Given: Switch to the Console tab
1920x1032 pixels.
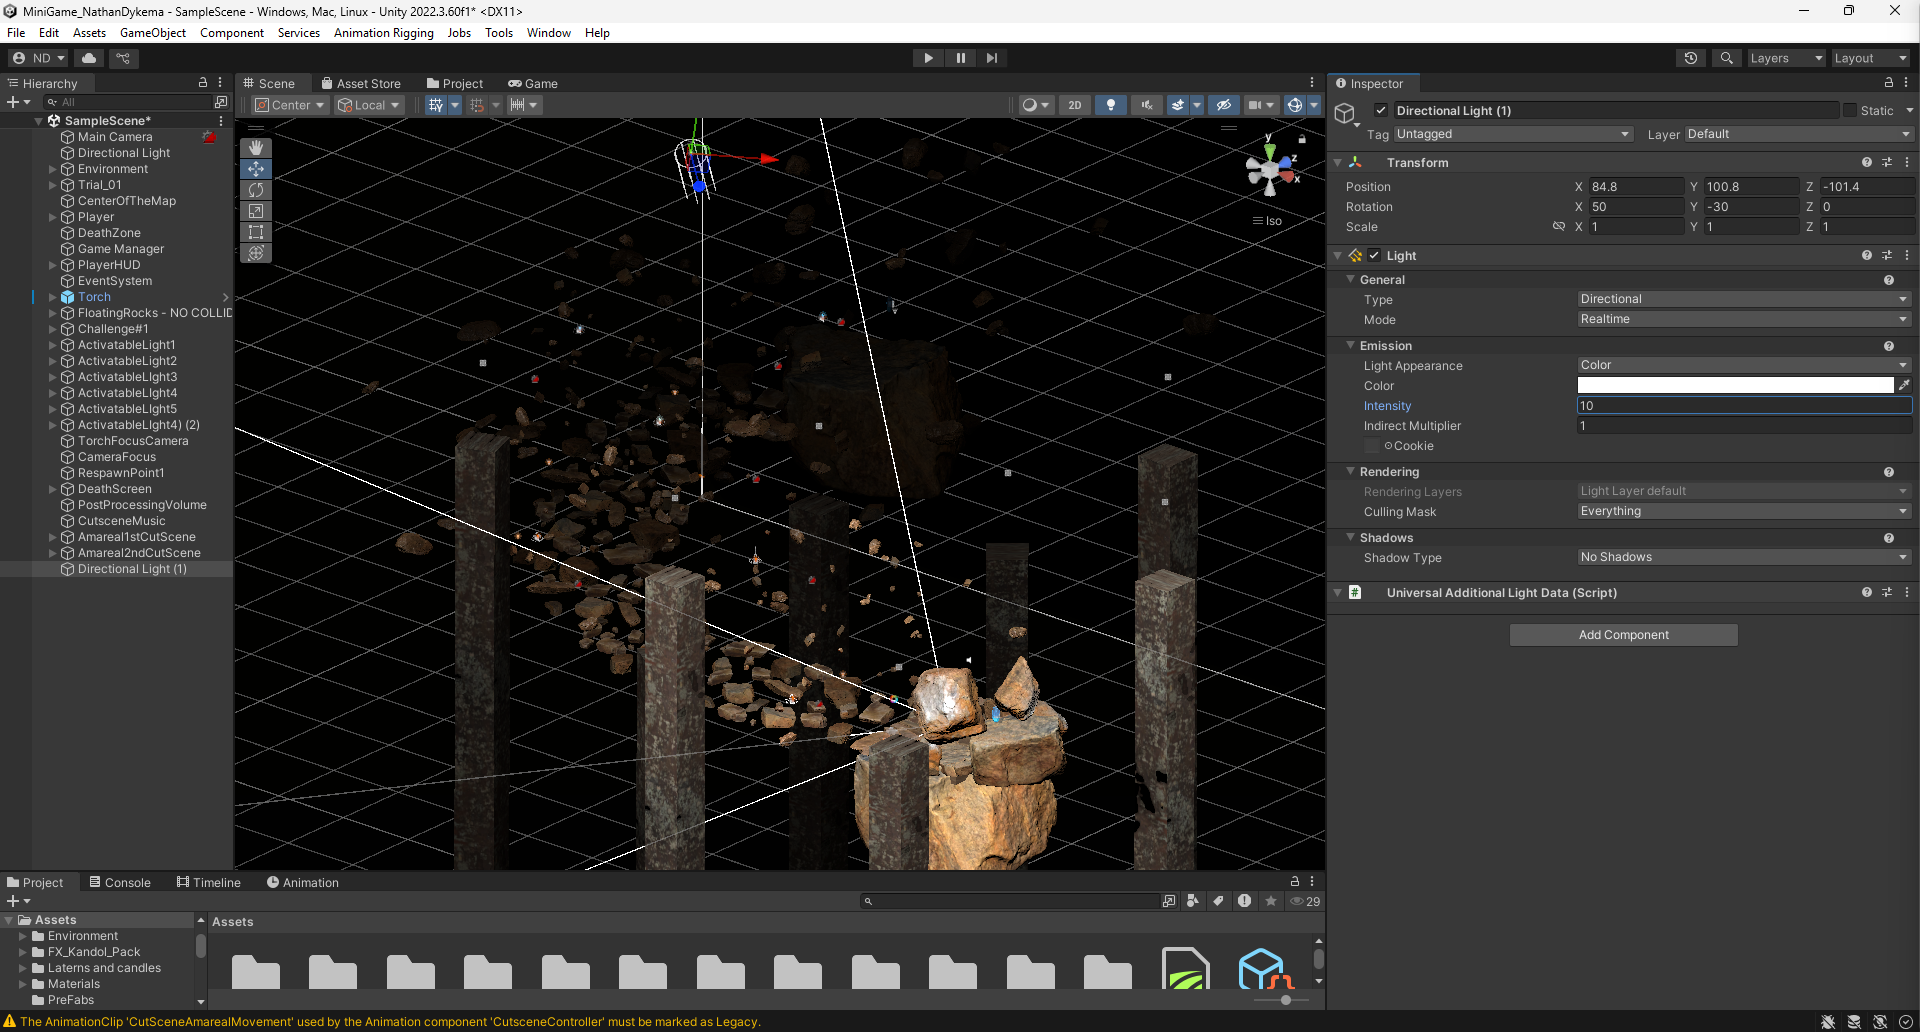Looking at the screenshot, I should point(120,882).
